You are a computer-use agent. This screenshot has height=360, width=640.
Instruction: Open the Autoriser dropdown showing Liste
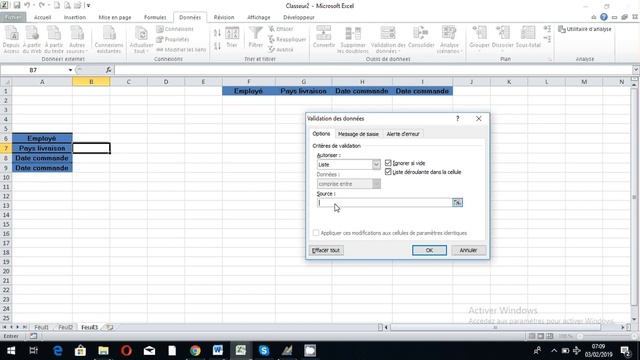point(376,164)
